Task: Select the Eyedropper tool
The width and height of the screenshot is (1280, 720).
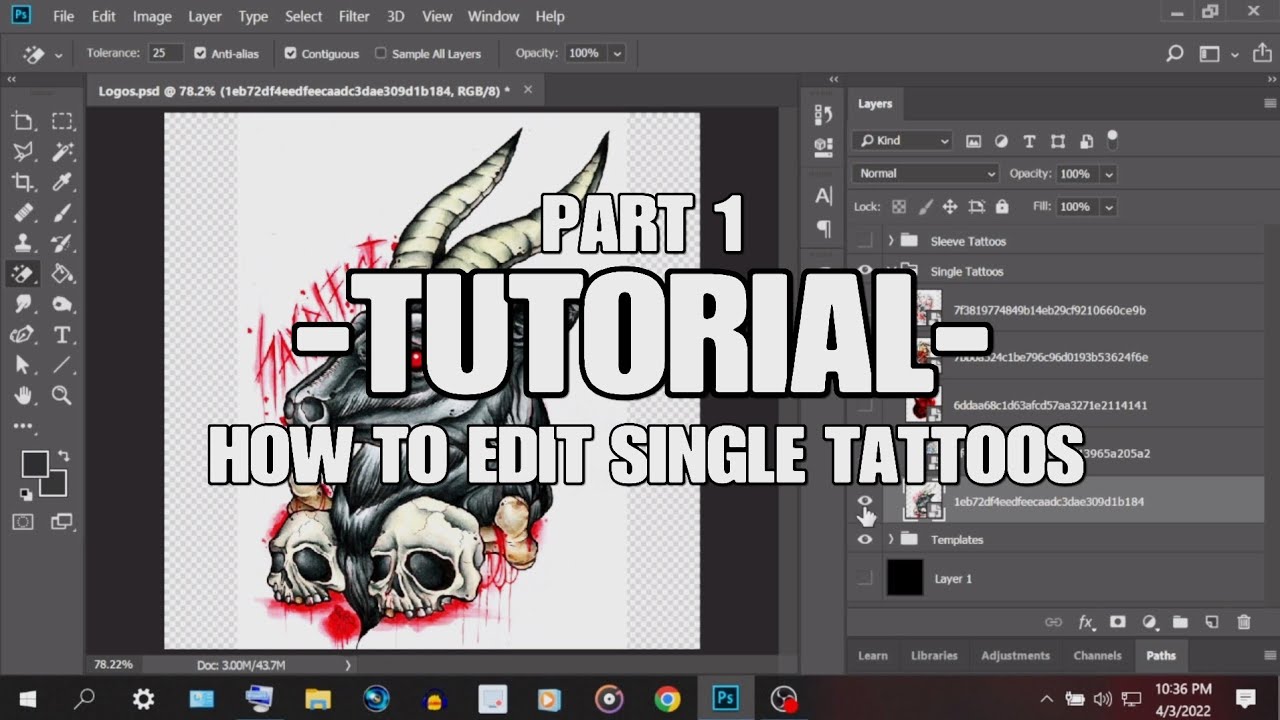Action: pyautogui.click(x=62, y=182)
